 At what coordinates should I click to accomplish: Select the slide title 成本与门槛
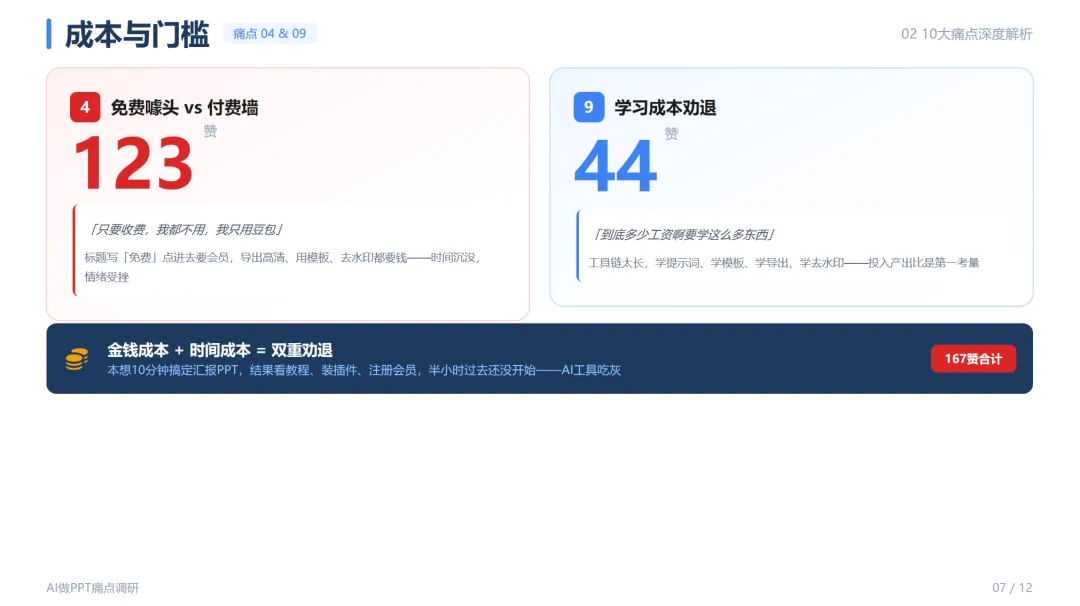[137, 34]
